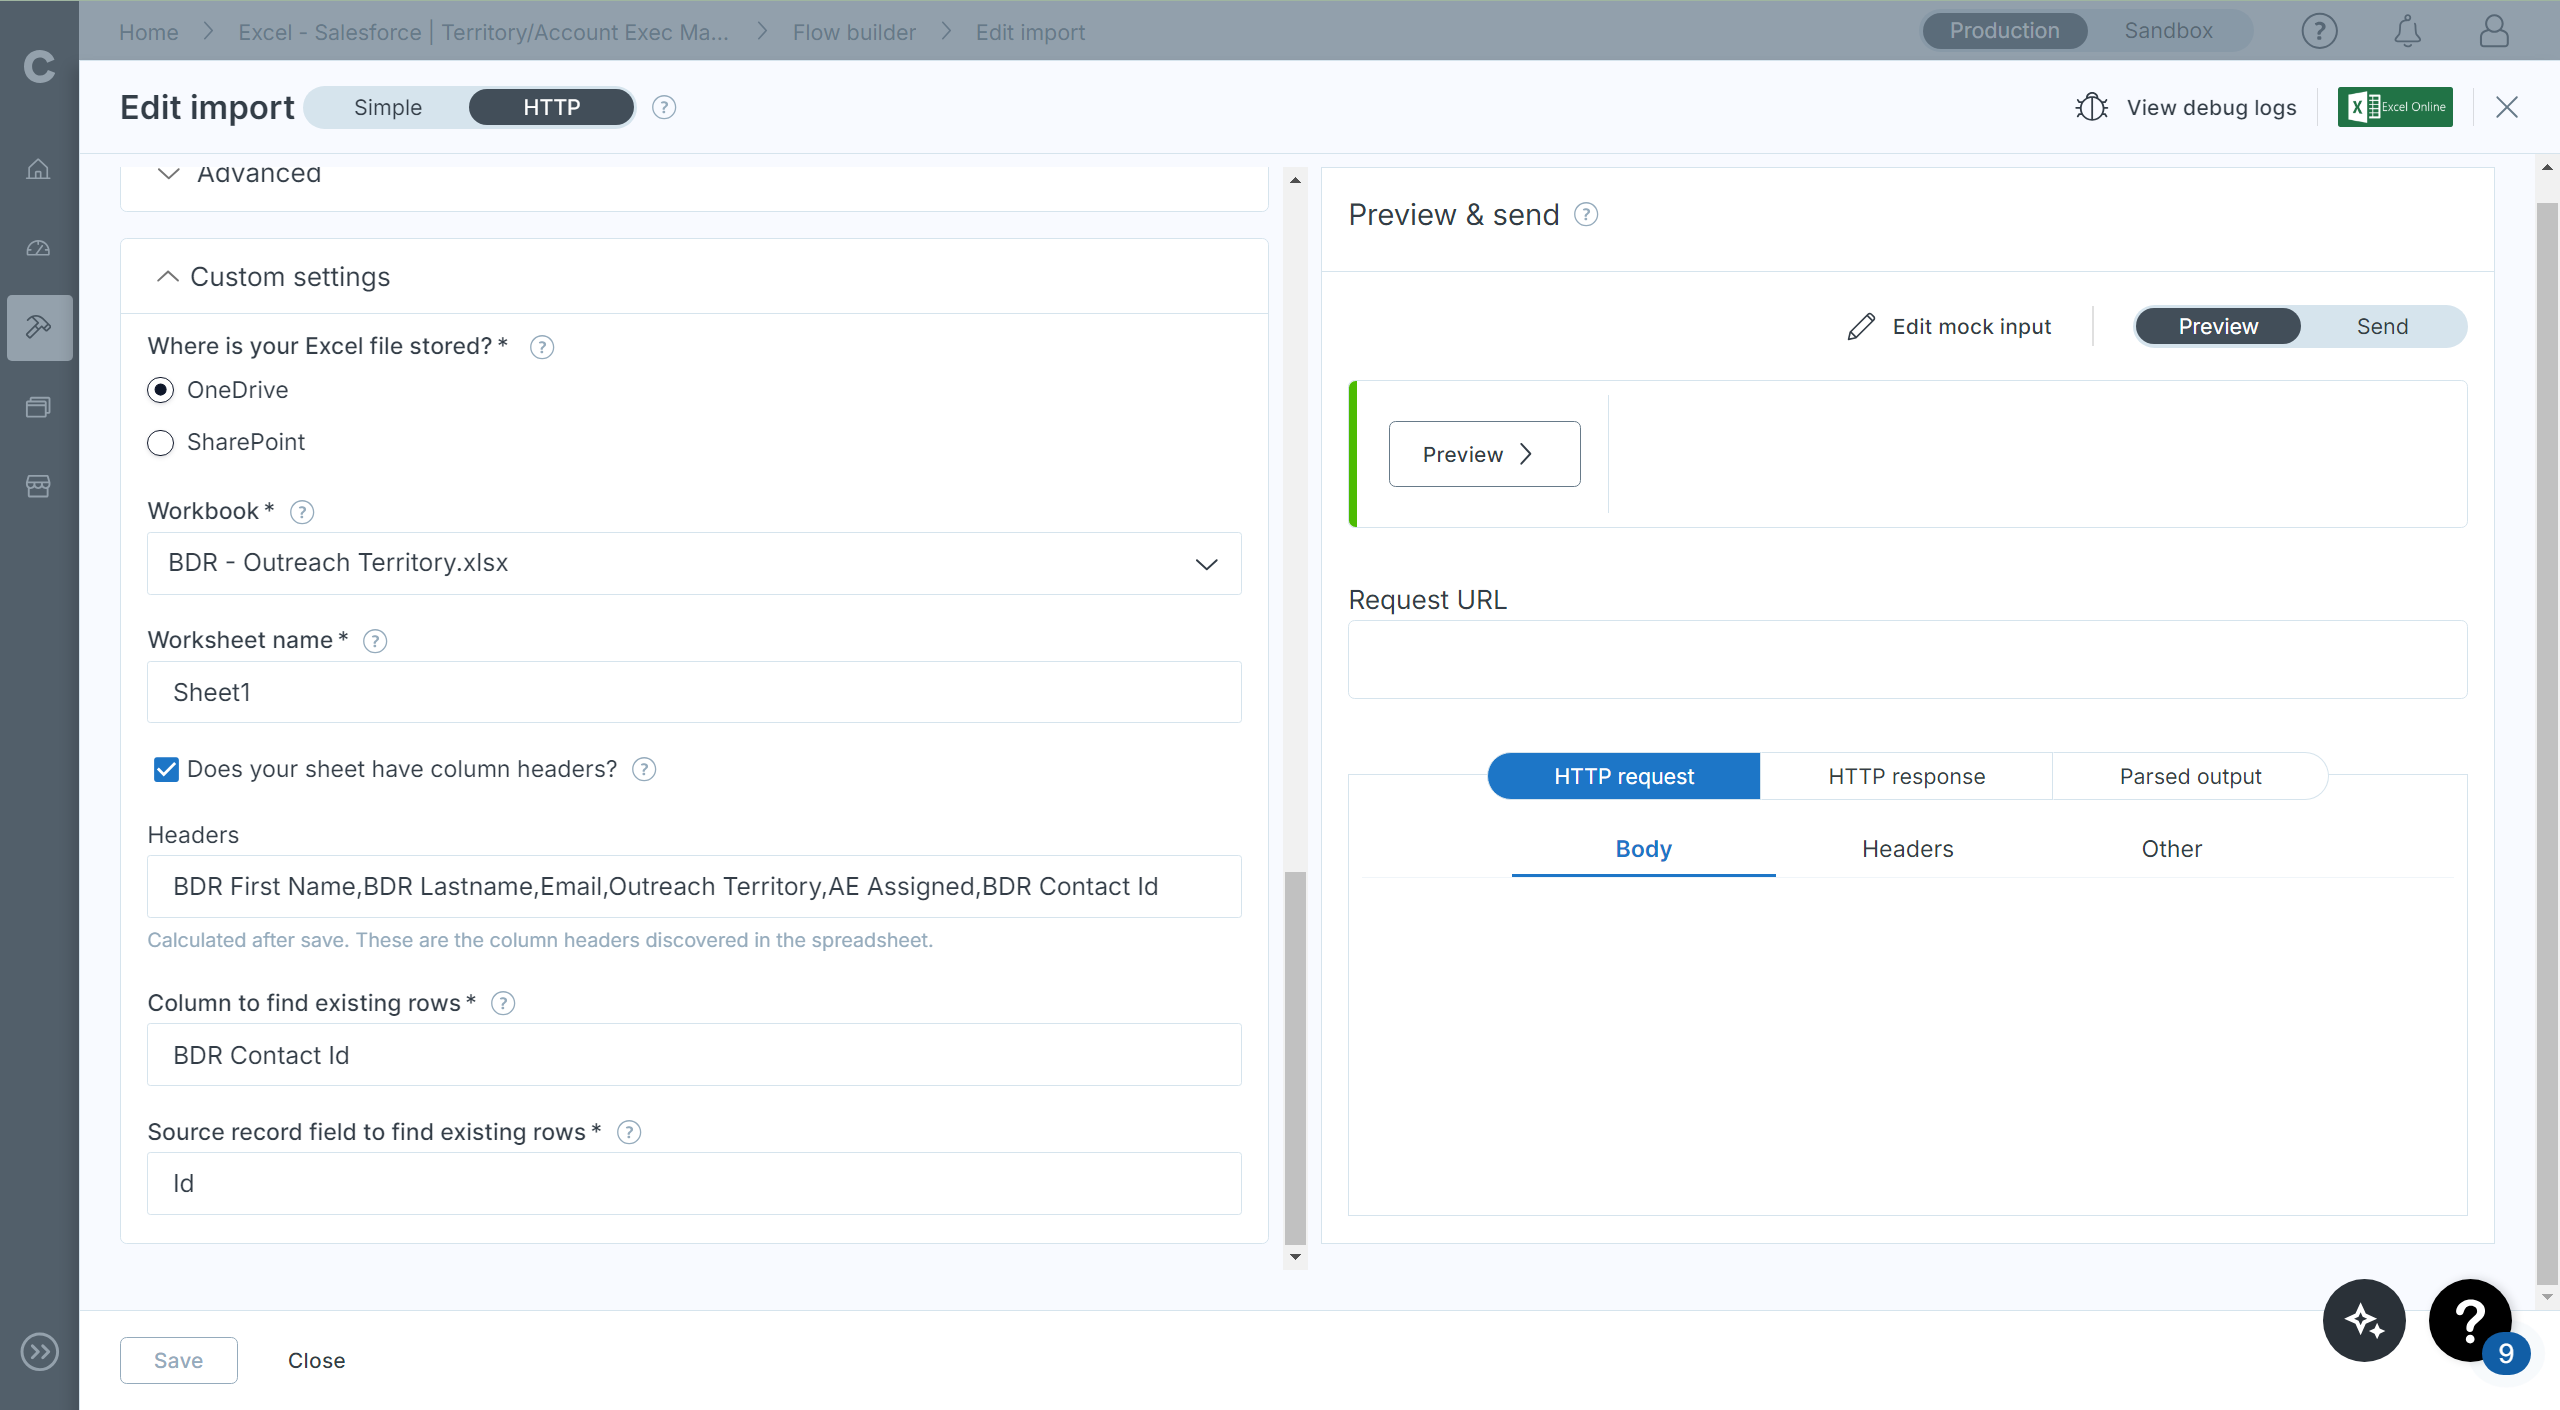Open the Resources icon in left sidebar
This screenshot has width=2560, height=1410.
pos(38,407)
